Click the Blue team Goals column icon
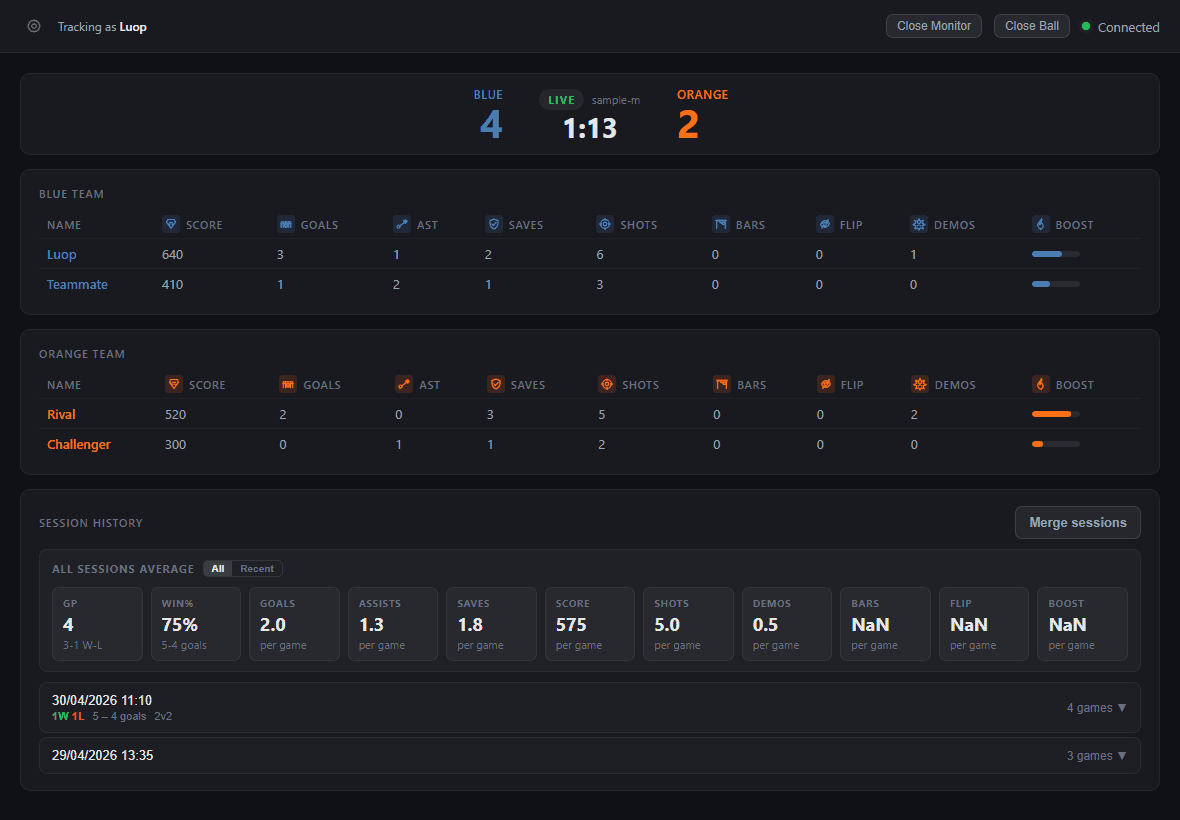 [x=286, y=224]
